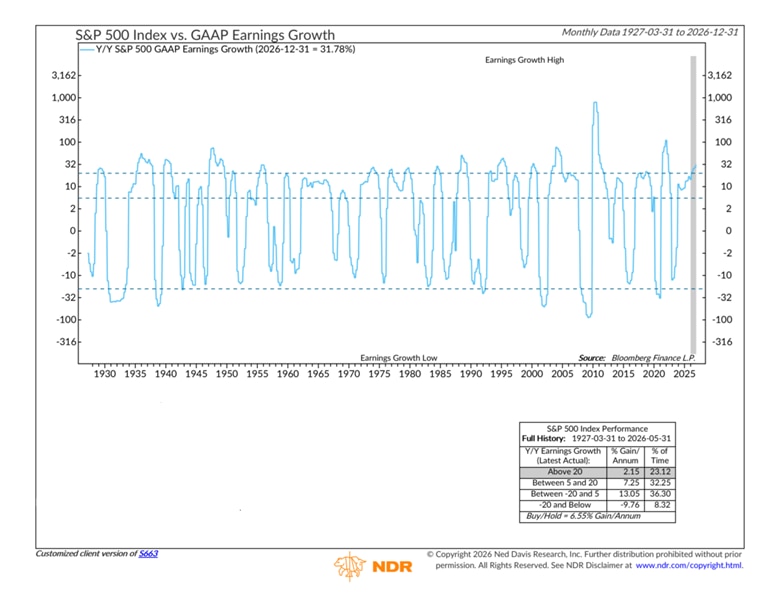The image size is (780, 602).
Task: Click the 32.25 percent of time value
Action: pyautogui.click(x=660, y=483)
